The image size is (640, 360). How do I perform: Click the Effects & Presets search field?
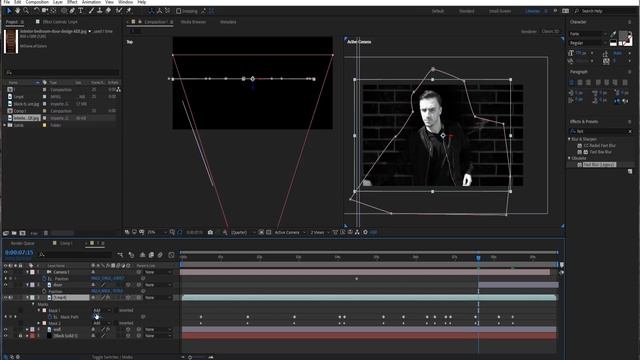pyautogui.click(x=601, y=131)
